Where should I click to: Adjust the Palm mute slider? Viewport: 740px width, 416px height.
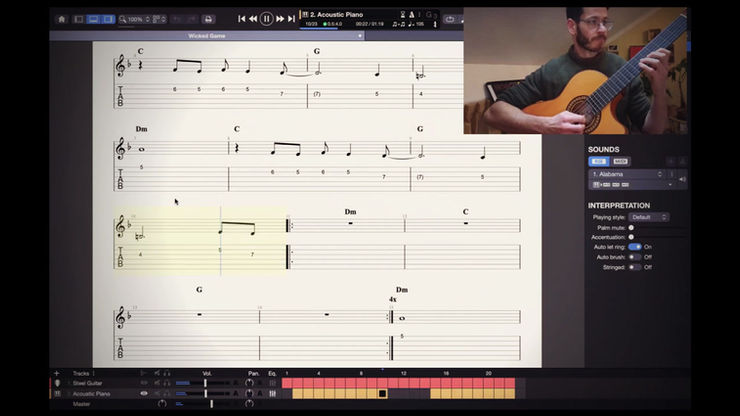coord(631,228)
